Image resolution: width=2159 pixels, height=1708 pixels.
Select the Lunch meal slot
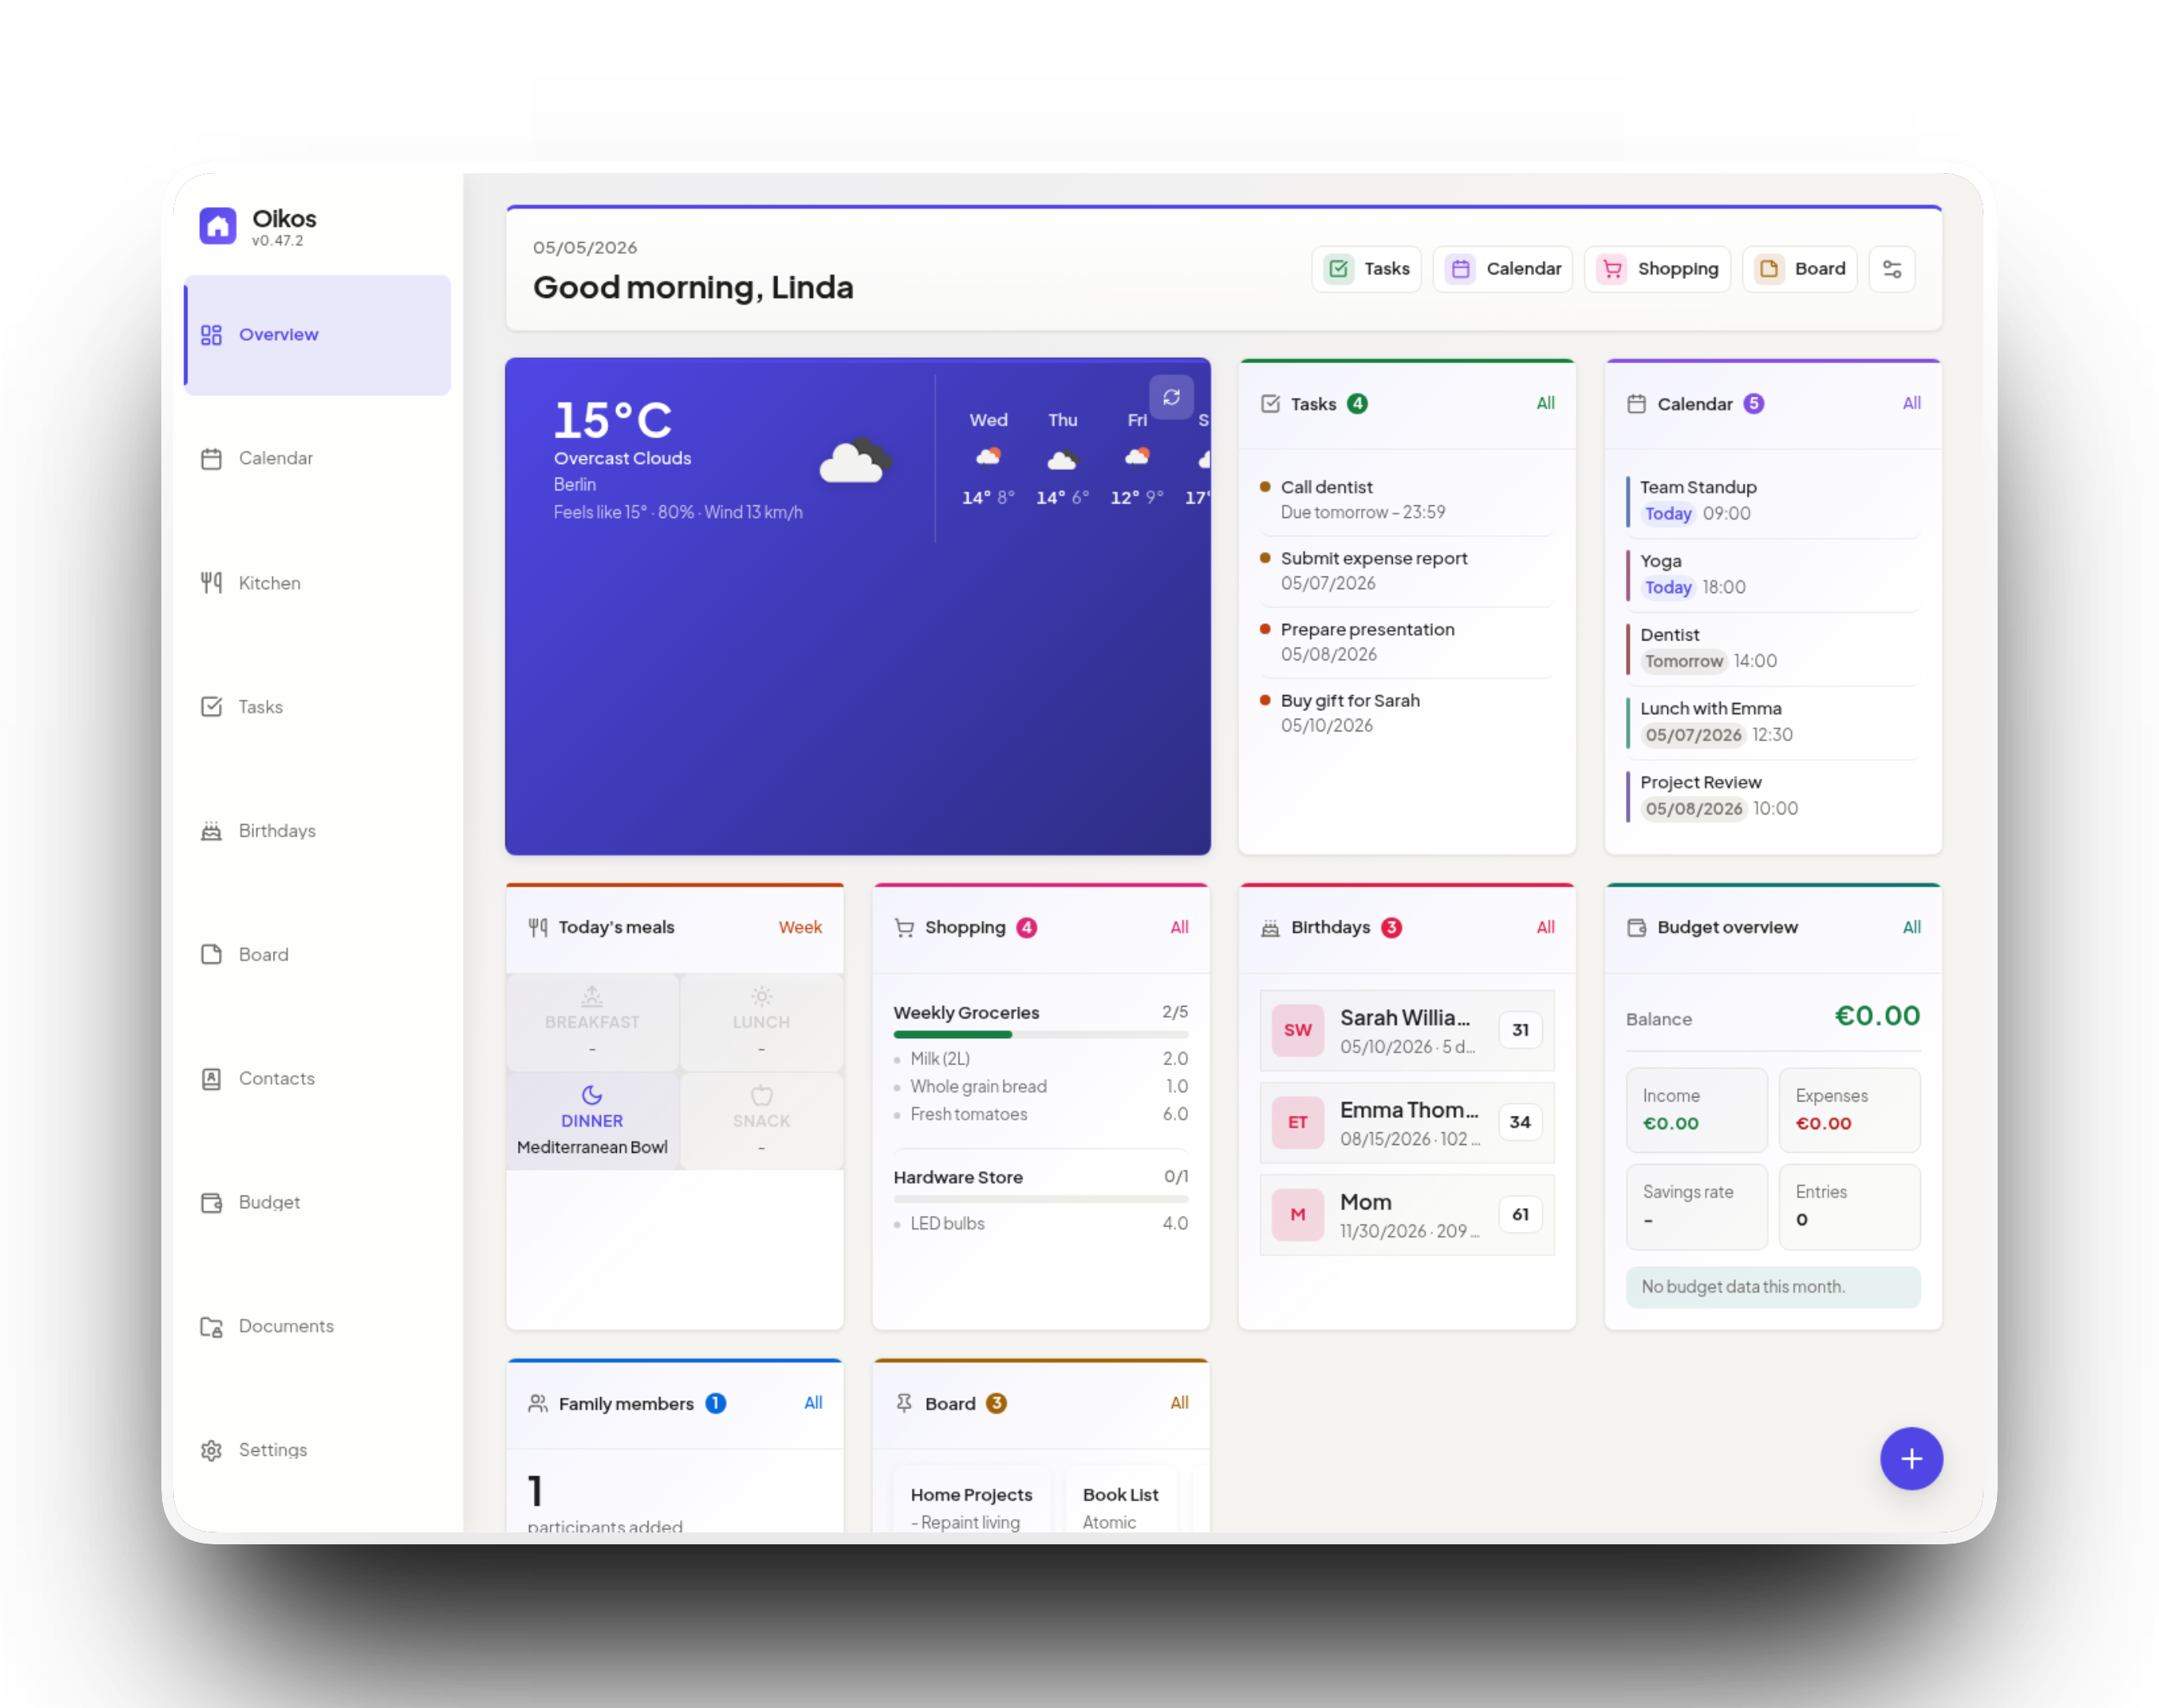tap(761, 1022)
